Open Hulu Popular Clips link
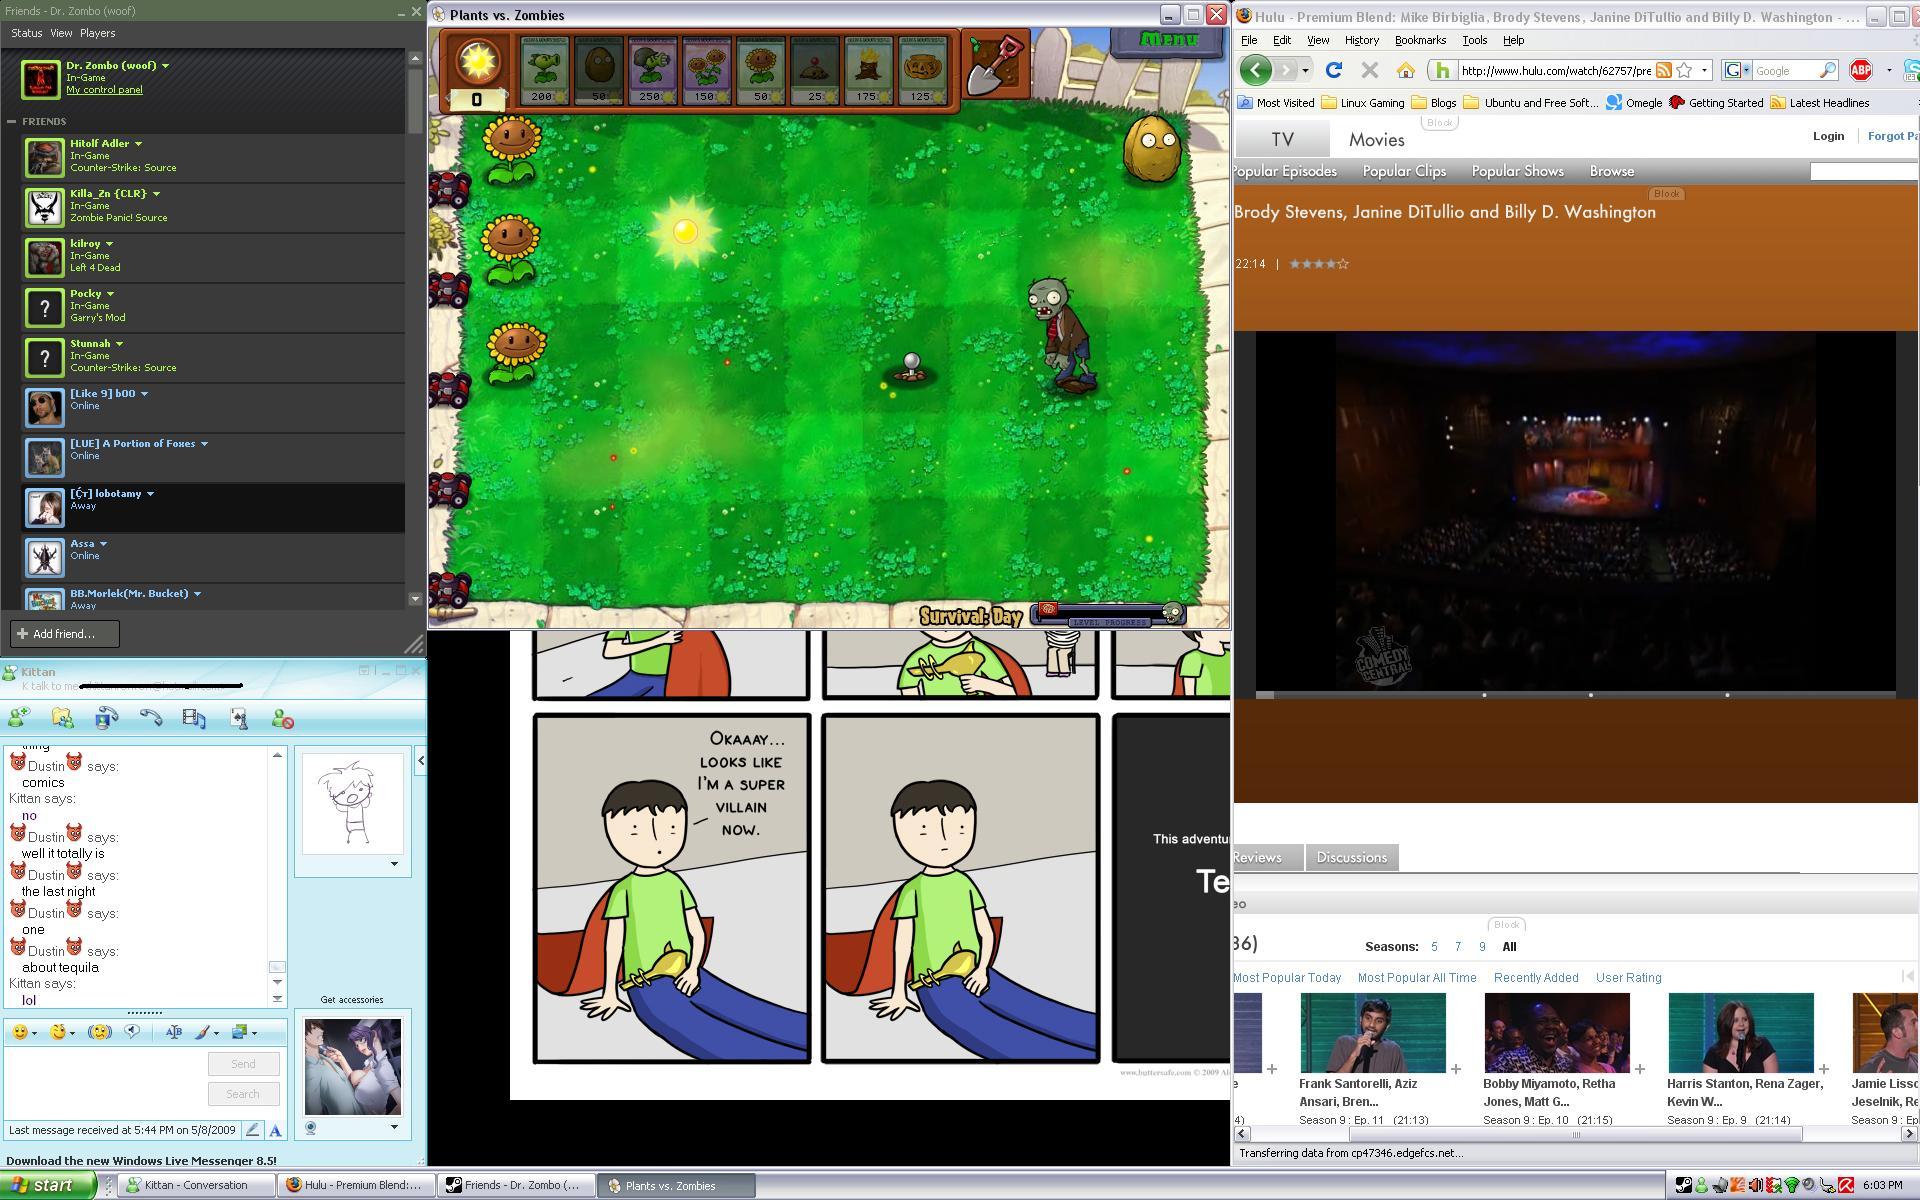Image resolution: width=1920 pixels, height=1200 pixels. pos(1404,171)
